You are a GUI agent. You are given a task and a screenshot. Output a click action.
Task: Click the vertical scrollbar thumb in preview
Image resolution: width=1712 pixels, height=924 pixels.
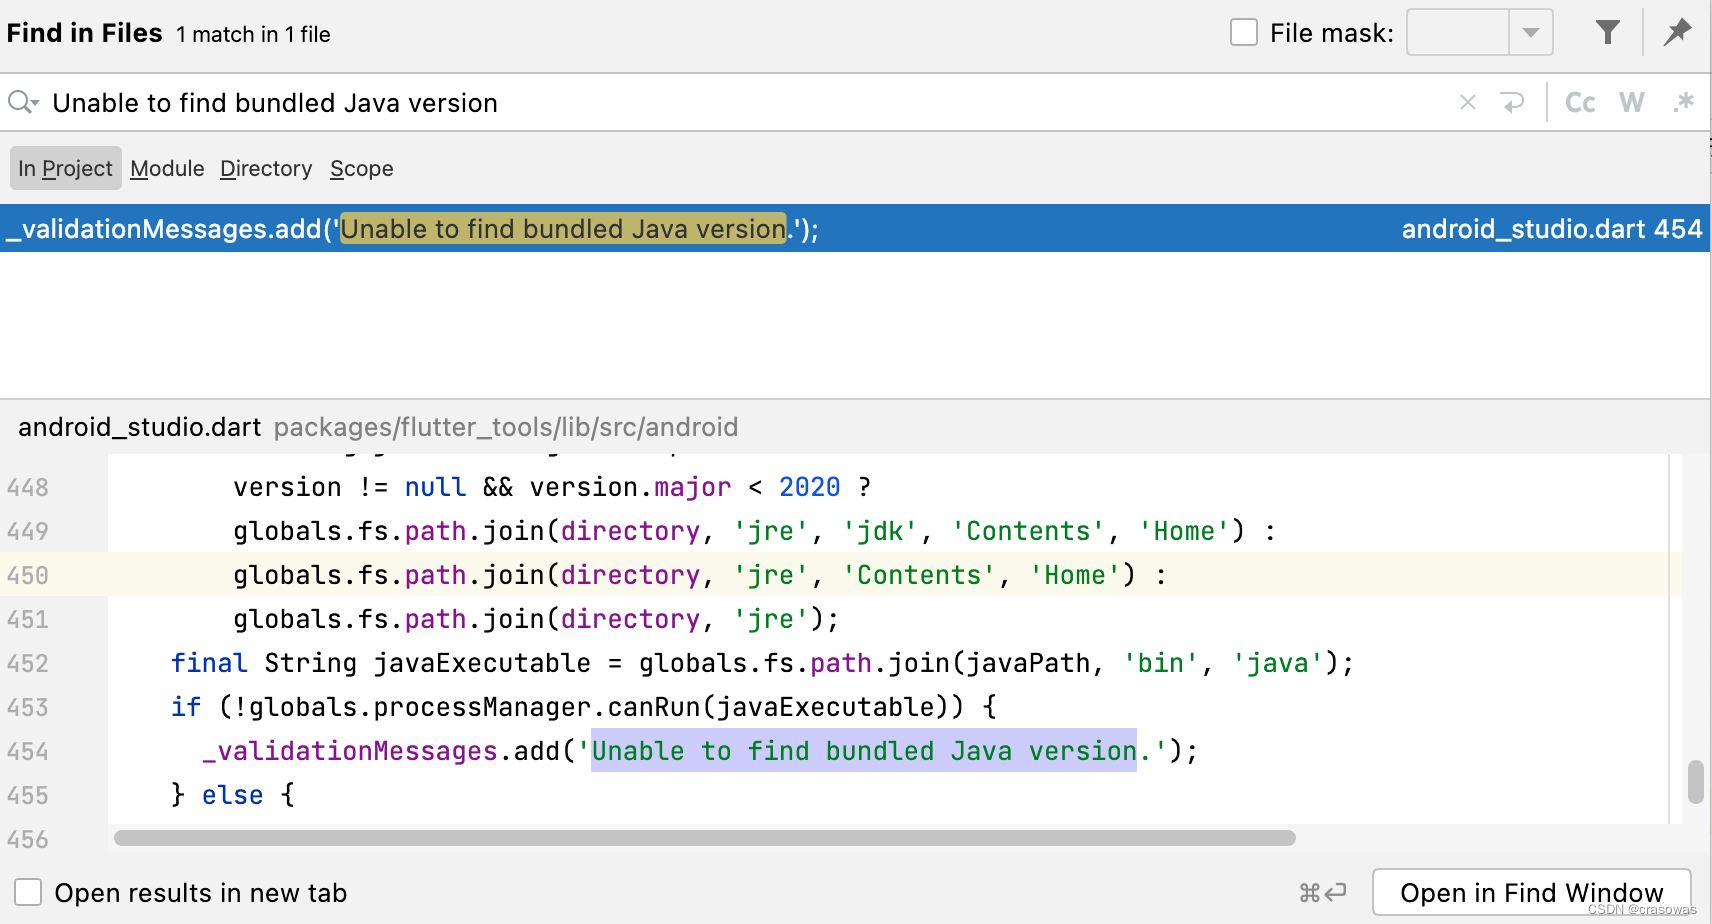point(1695,782)
